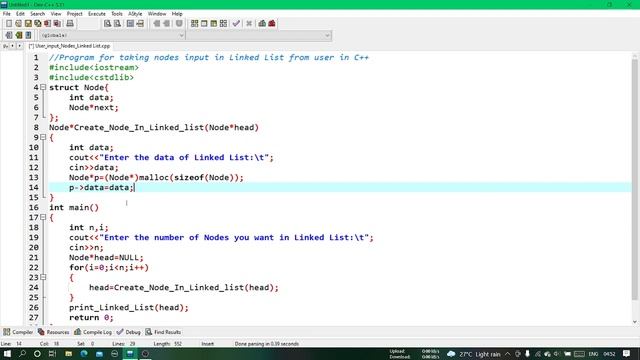Click the Print toolbar icon
Screen dimensions: 640x360
pyautogui.click(x=70, y=24)
